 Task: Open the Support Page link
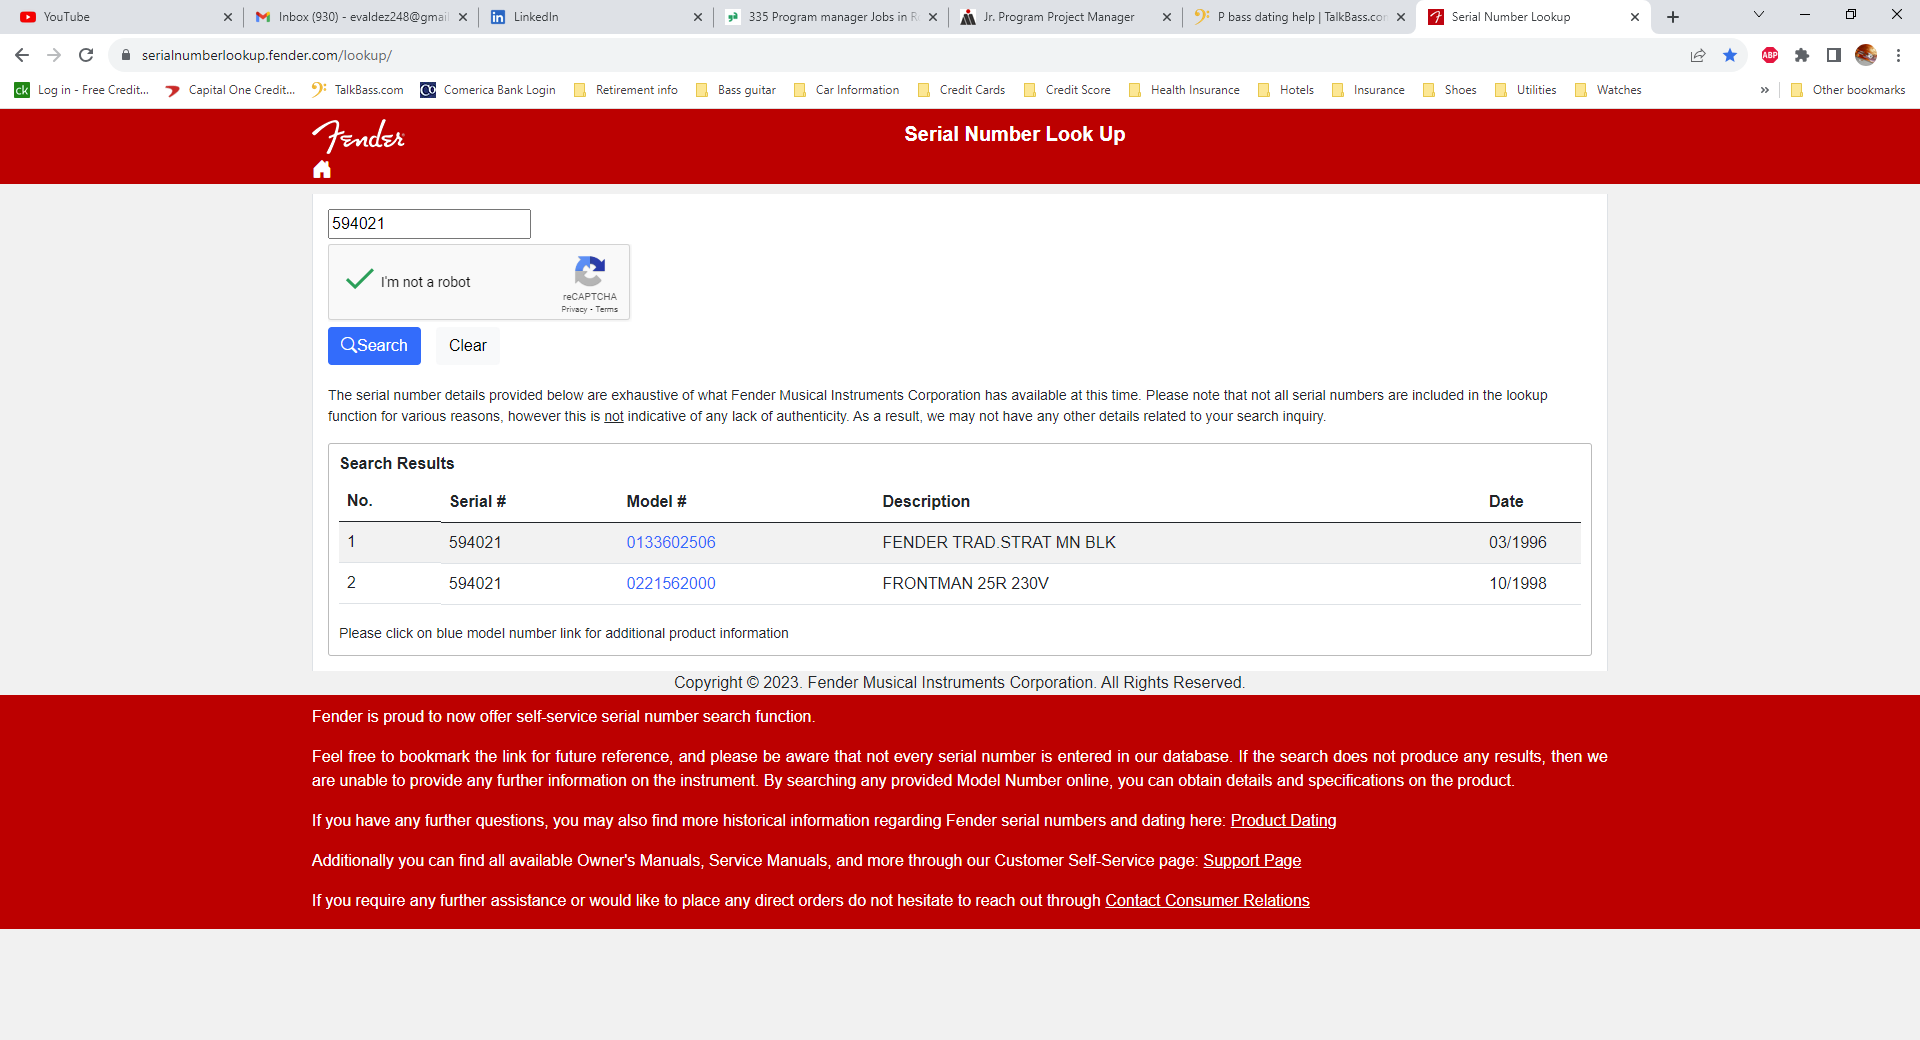(1252, 860)
